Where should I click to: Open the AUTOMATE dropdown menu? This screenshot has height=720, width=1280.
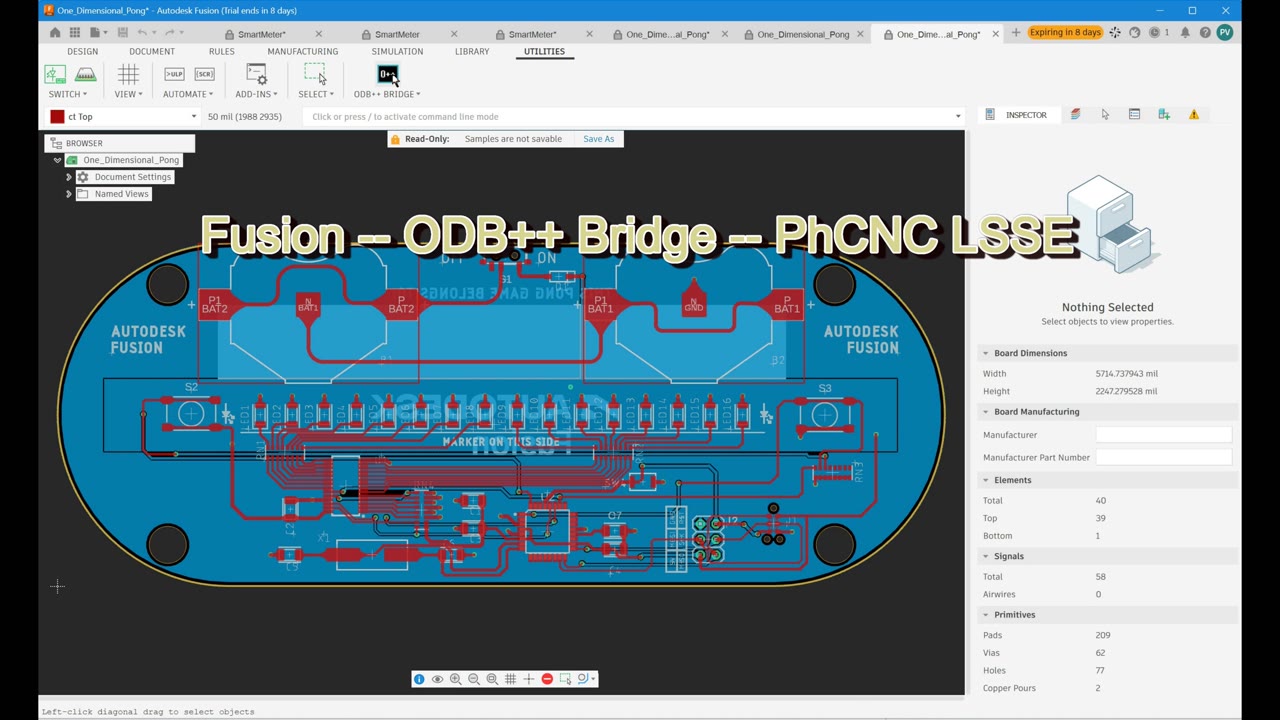coord(188,94)
